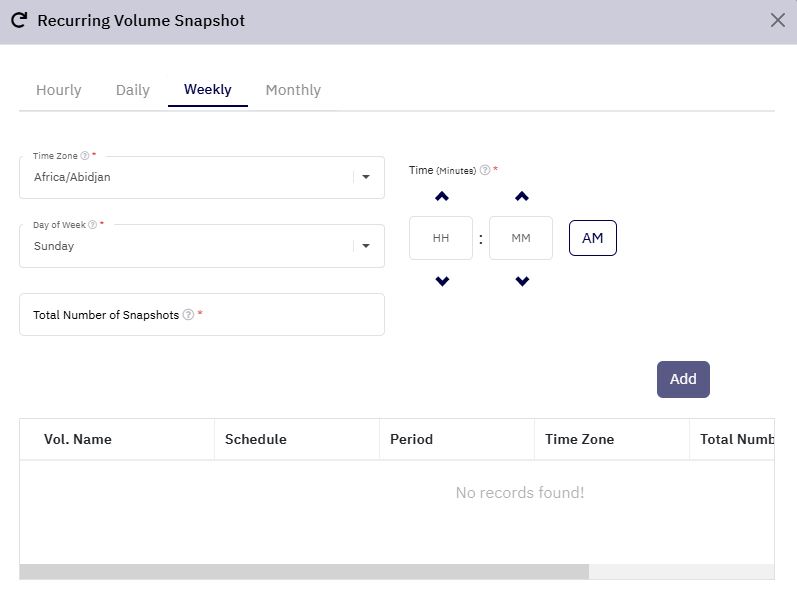797x592 pixels.
Task: Click the Add button
Action: click(683, 379)
